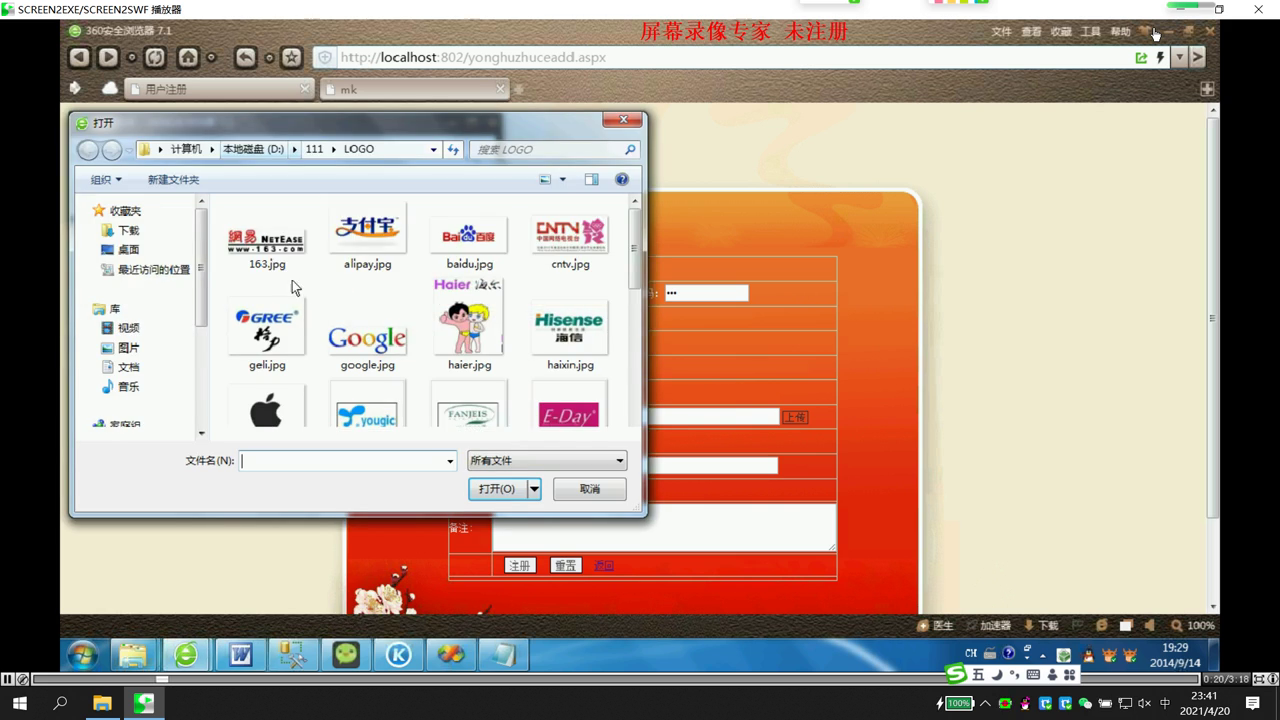Viewport: 1280px width, 720px height.
Task: Click the refresh arrows in the dialog path bar
Action: (x=453, y=149)
